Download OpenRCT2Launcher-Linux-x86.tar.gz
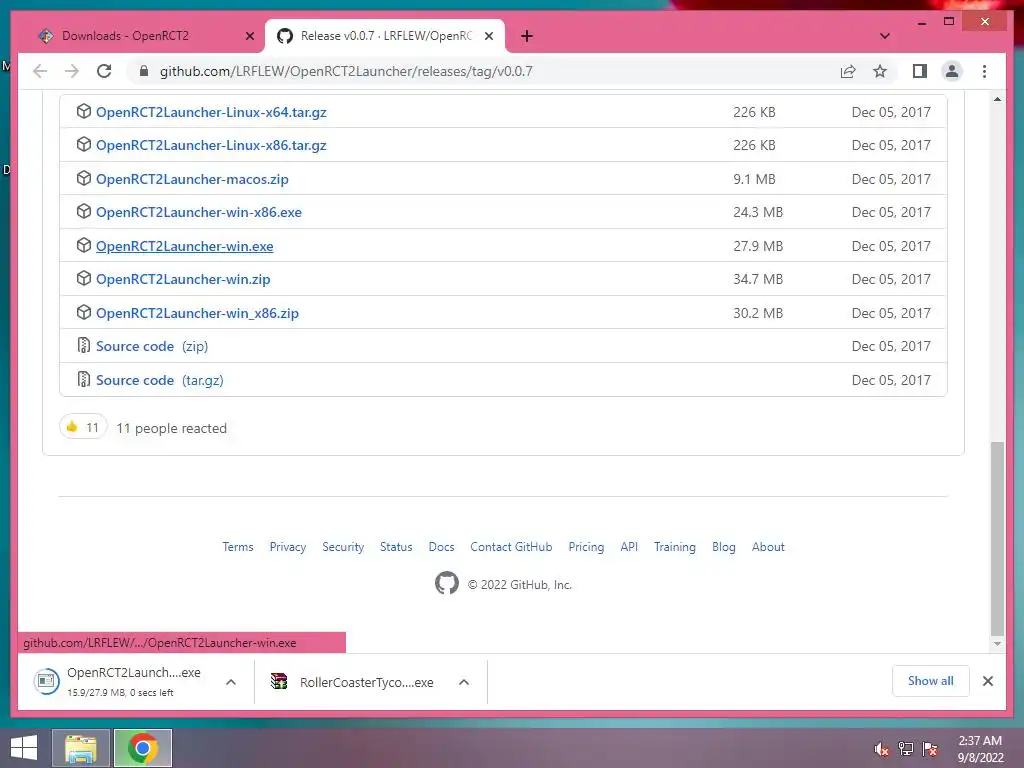Image resolution: width=1024 pixels, height=768 pixels. pyautogui.click(x=211, y=145)
